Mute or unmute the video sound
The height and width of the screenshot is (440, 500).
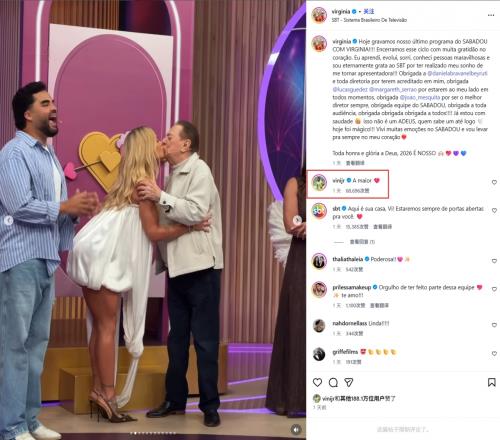[296, 430]
